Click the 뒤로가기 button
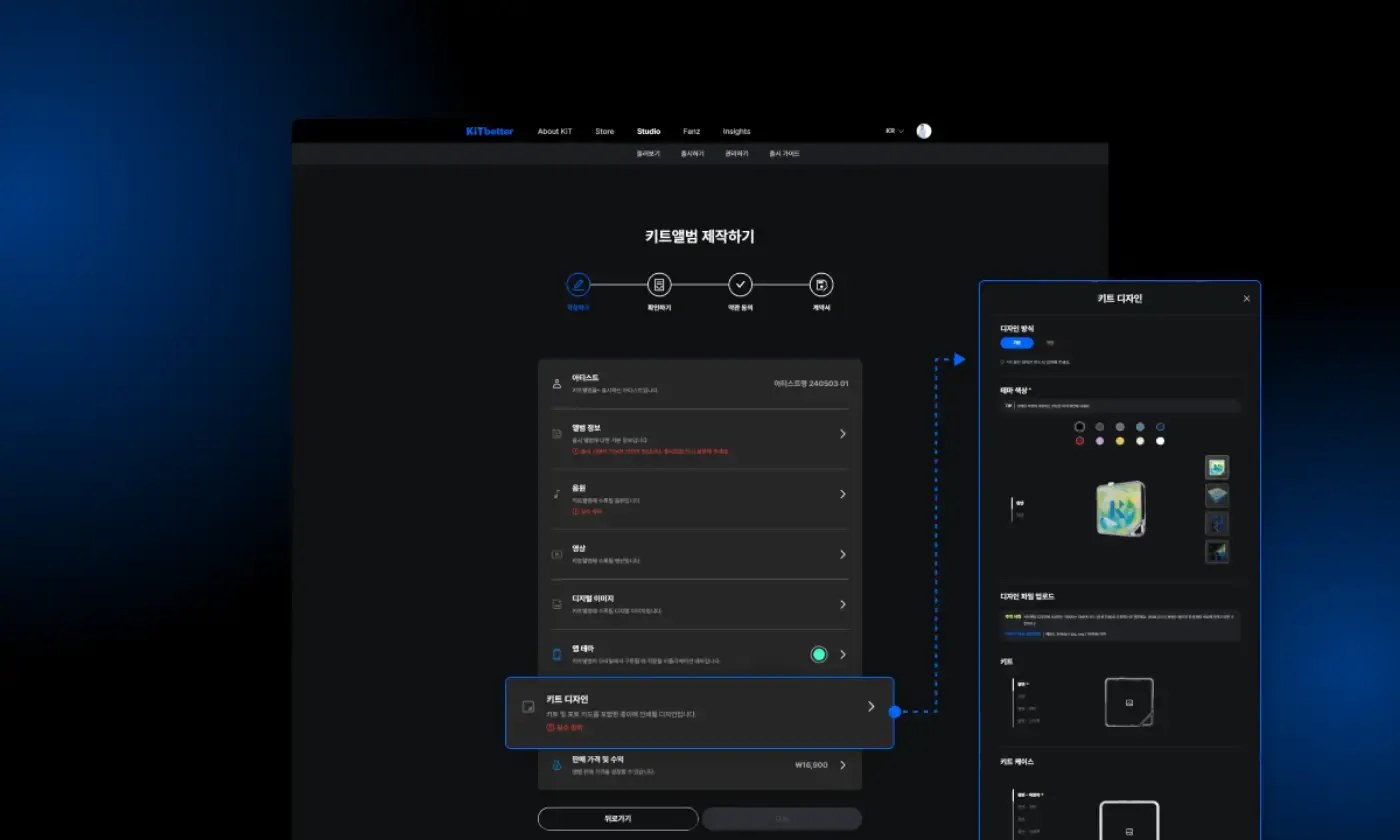This screenshot has height=840, width=1400. [x=618, y=818]
